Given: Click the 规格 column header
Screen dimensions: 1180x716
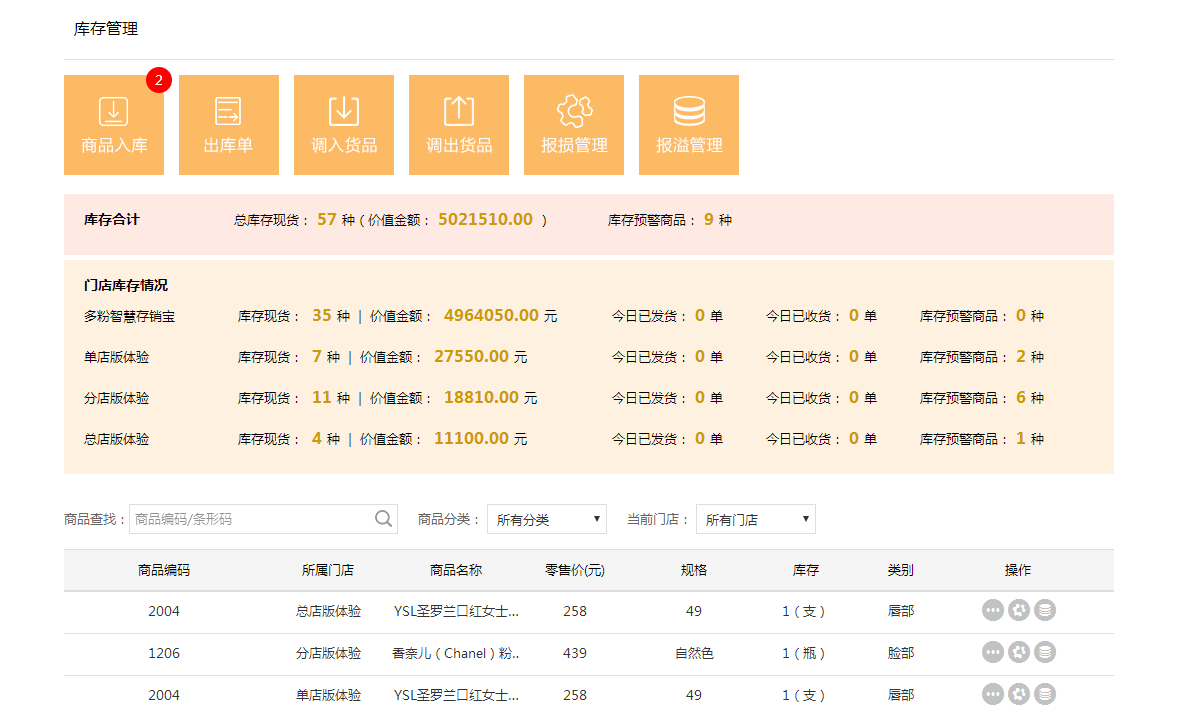Looking at the screenshot, I should (x=694, y=571).
